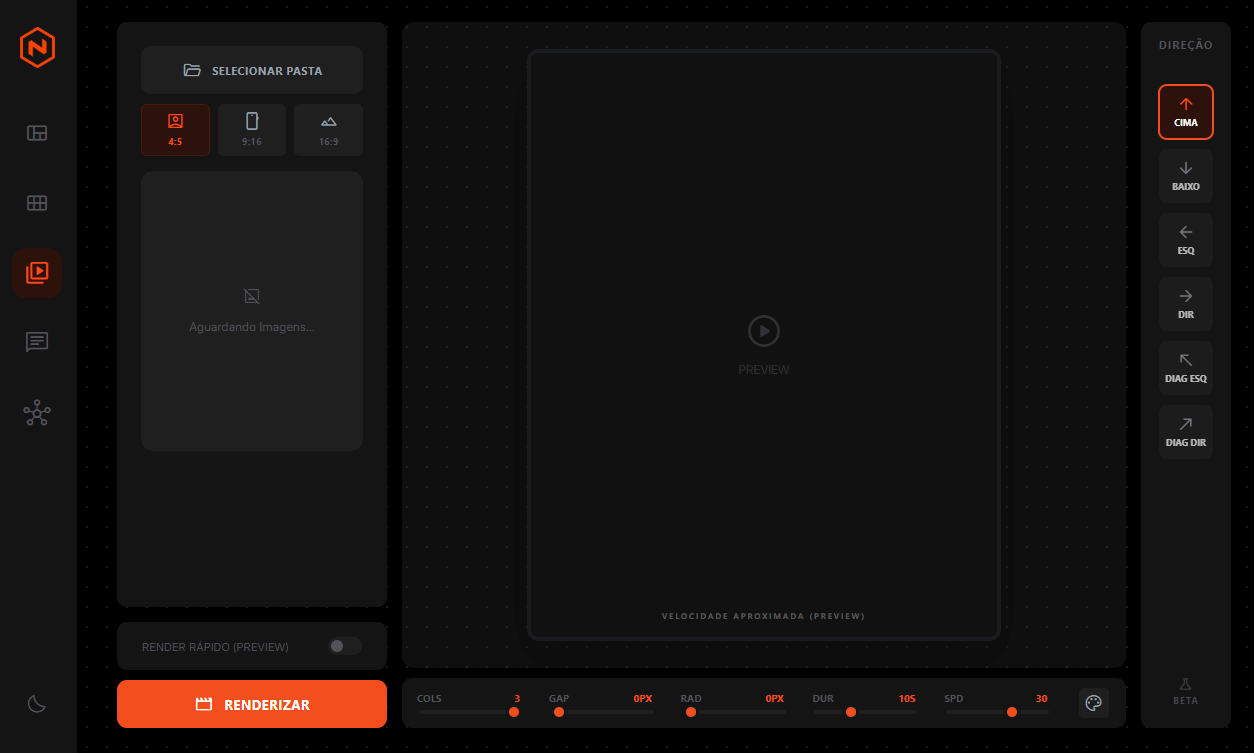Adjust the GAP slider
The height and width of the screenshot is (753, 1254).
(601, 712)
